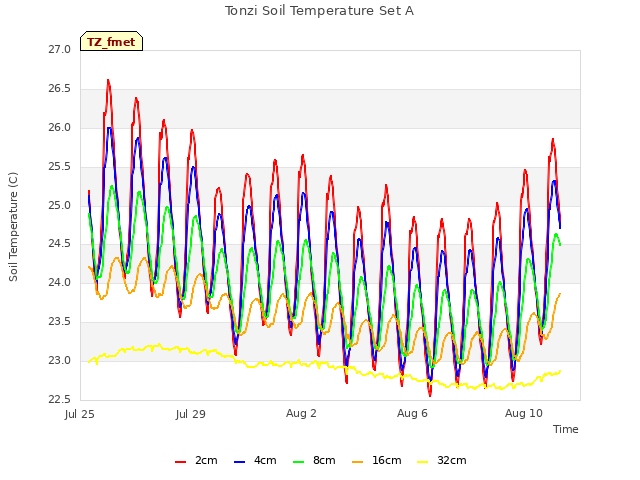
Task: Click the highest red 2cm peak near Jul 26
Action: (108, 81)
